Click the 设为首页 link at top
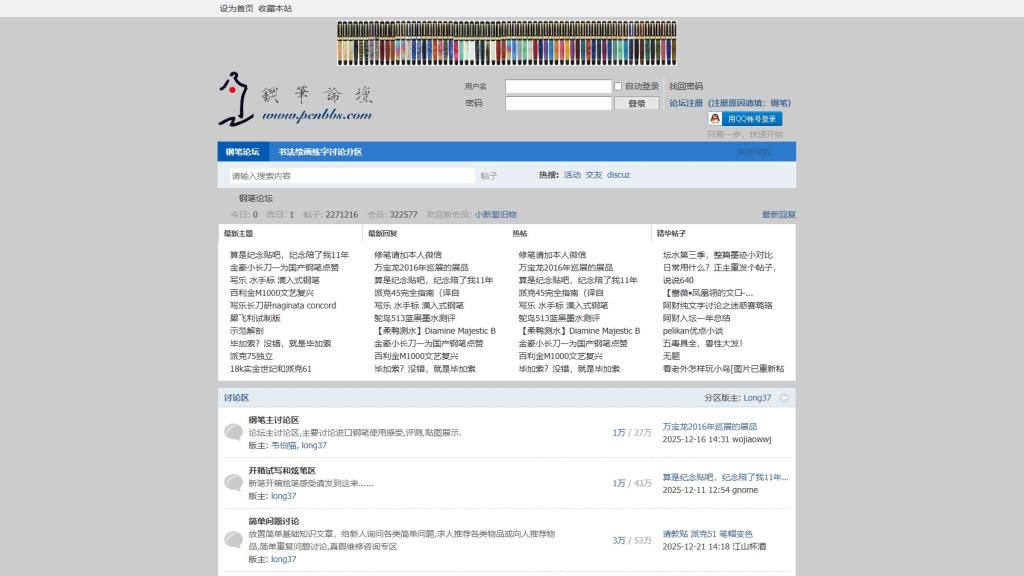This screenshot has width=1024, height=576. coord(236,8)
